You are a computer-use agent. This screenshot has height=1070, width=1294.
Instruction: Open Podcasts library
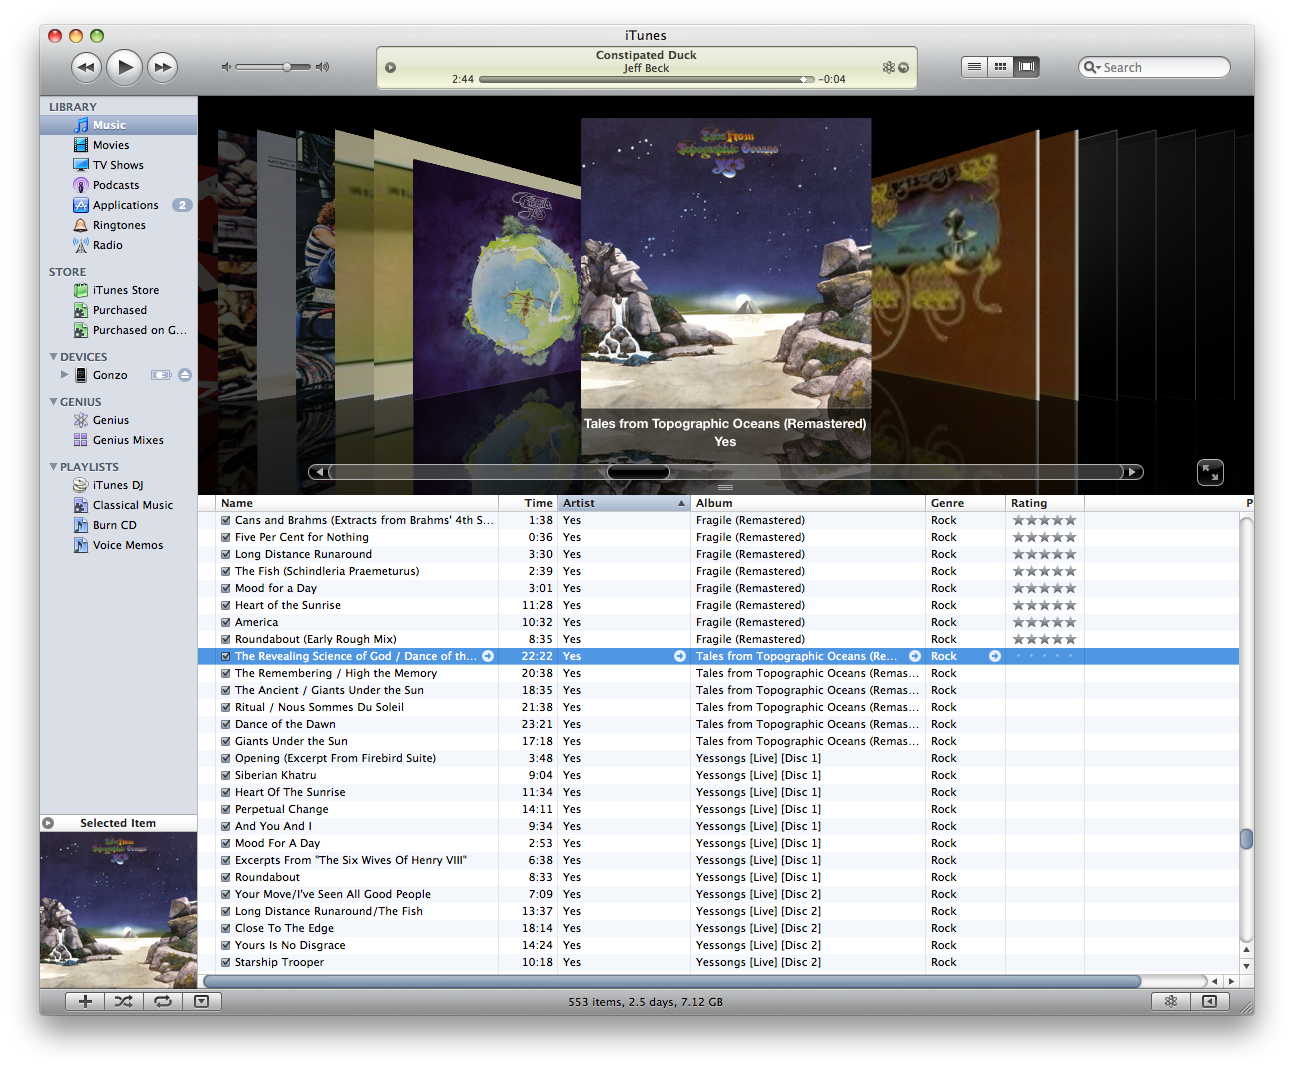119,185
